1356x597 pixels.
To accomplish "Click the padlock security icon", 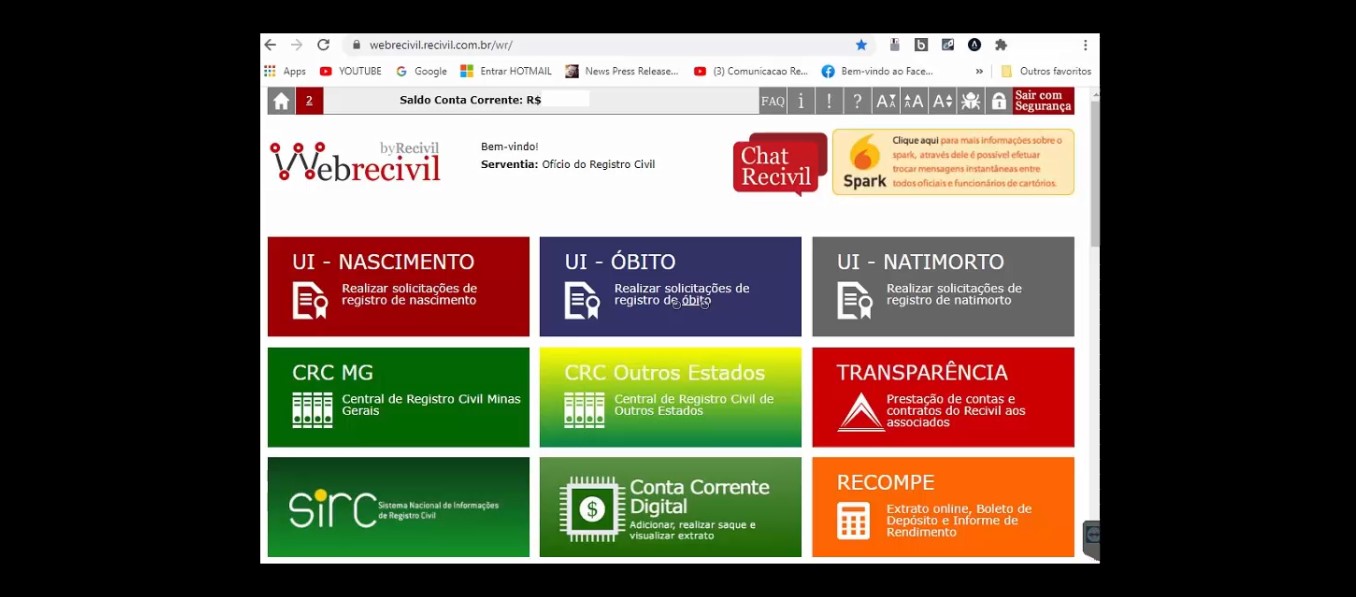I will (998, 101).
